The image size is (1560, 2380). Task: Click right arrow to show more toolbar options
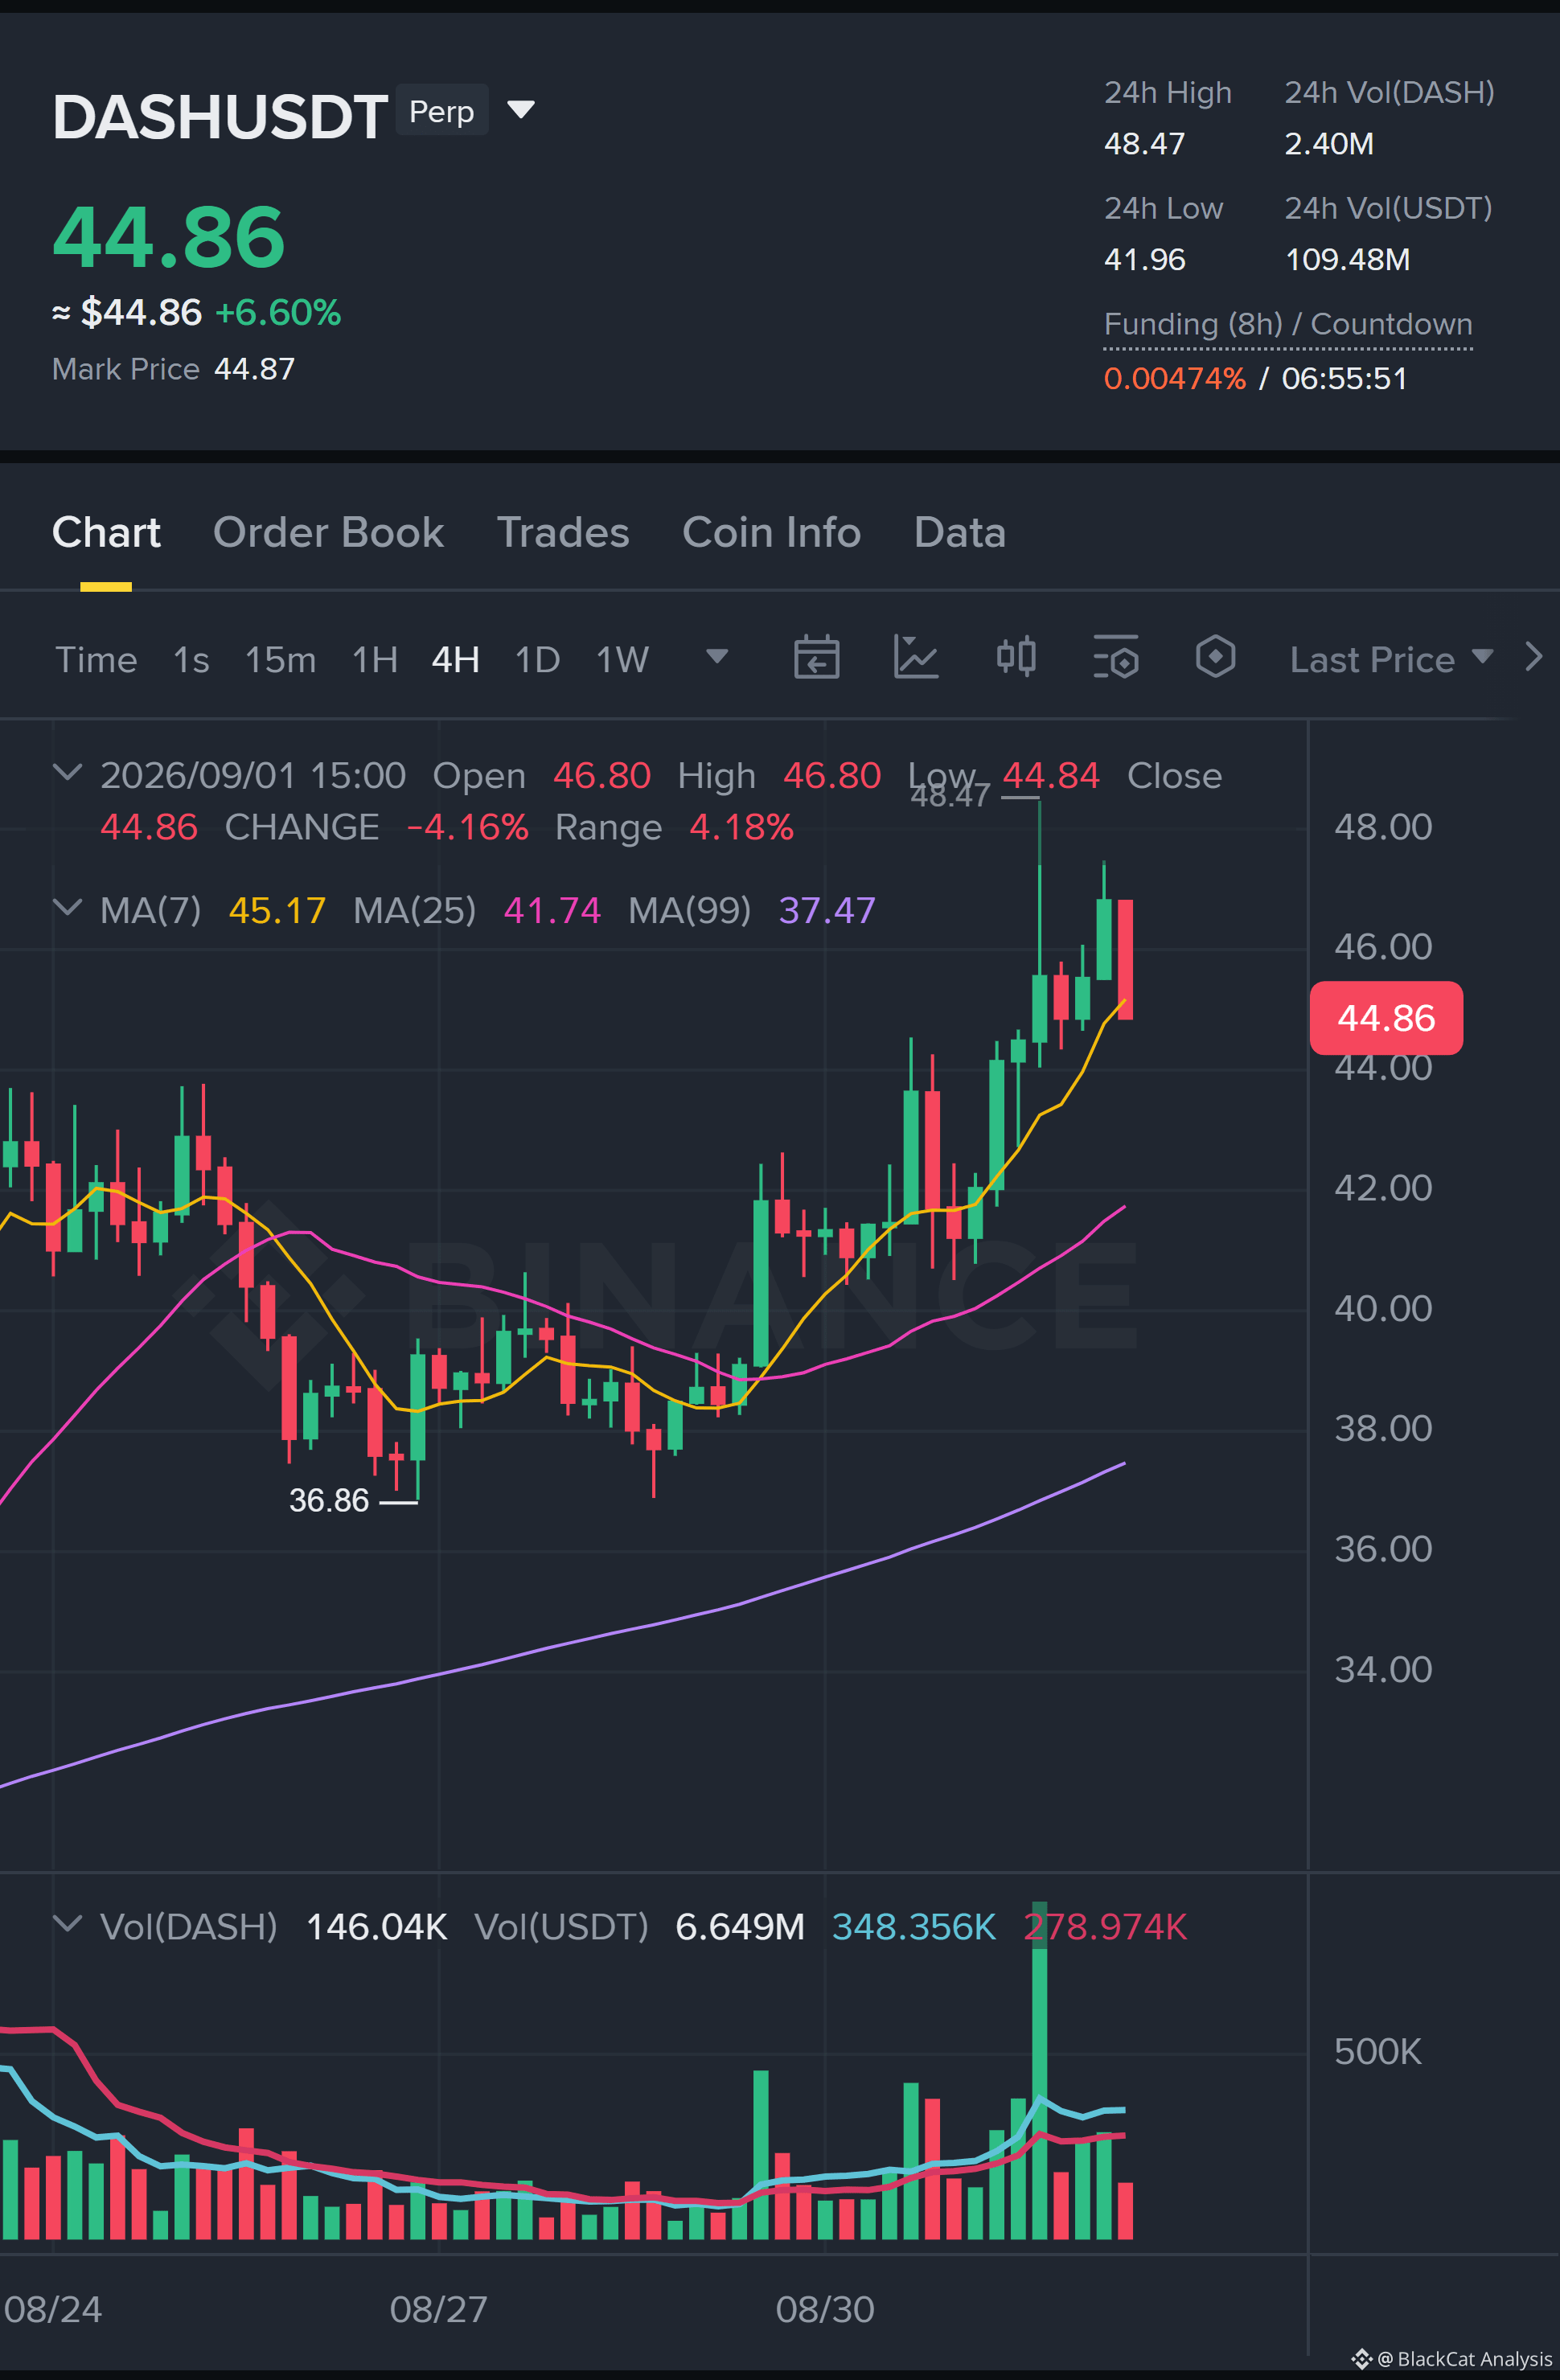click(1533, 657)
